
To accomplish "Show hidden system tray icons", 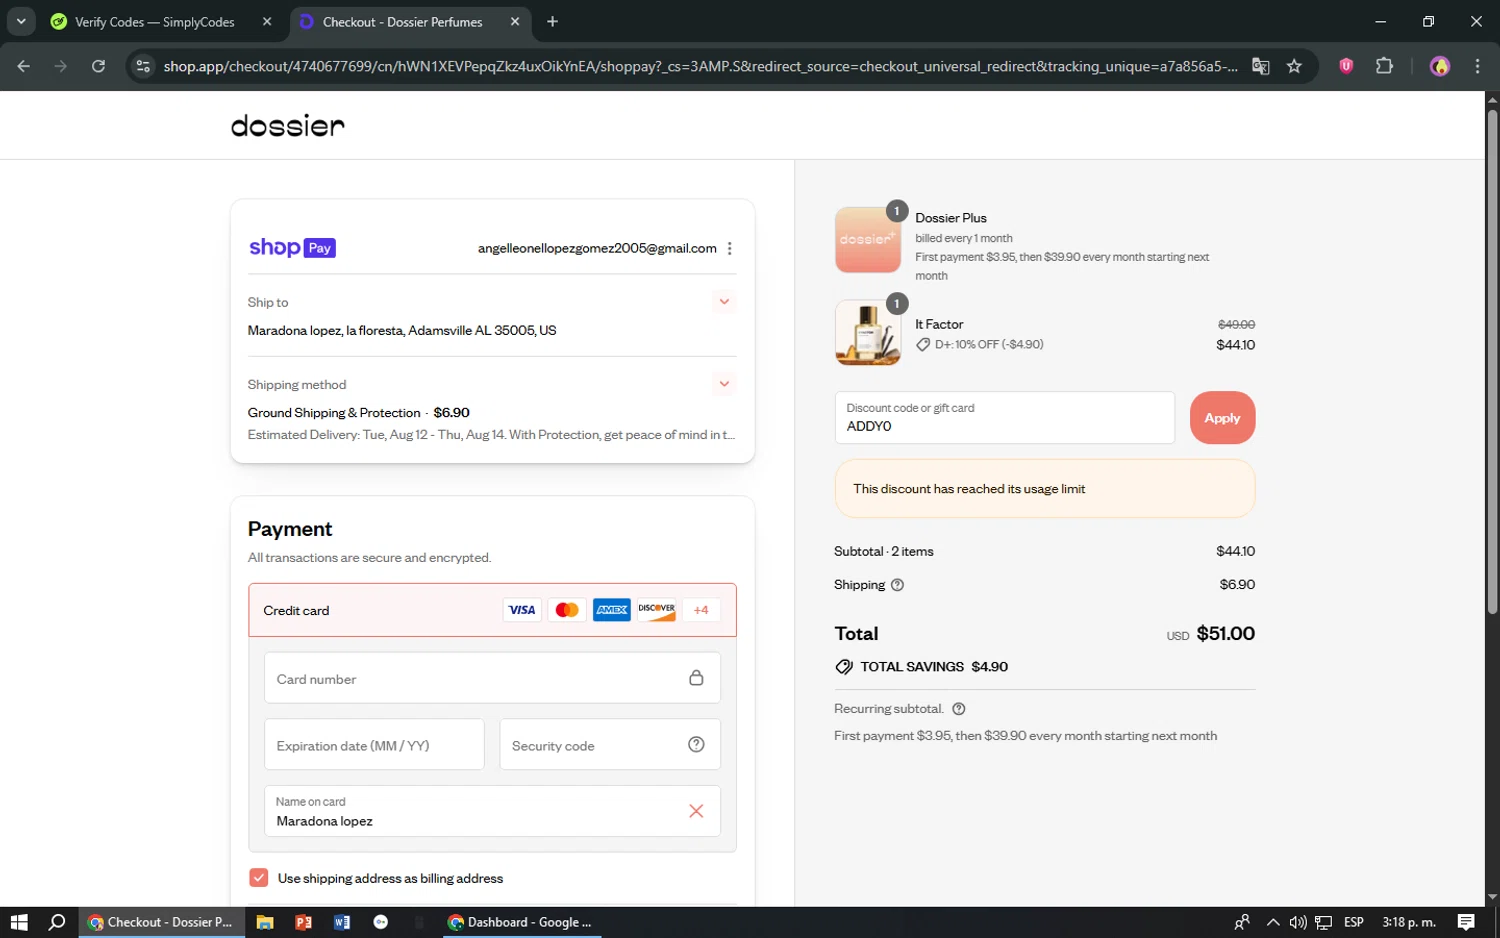I will click(1273, 922).
